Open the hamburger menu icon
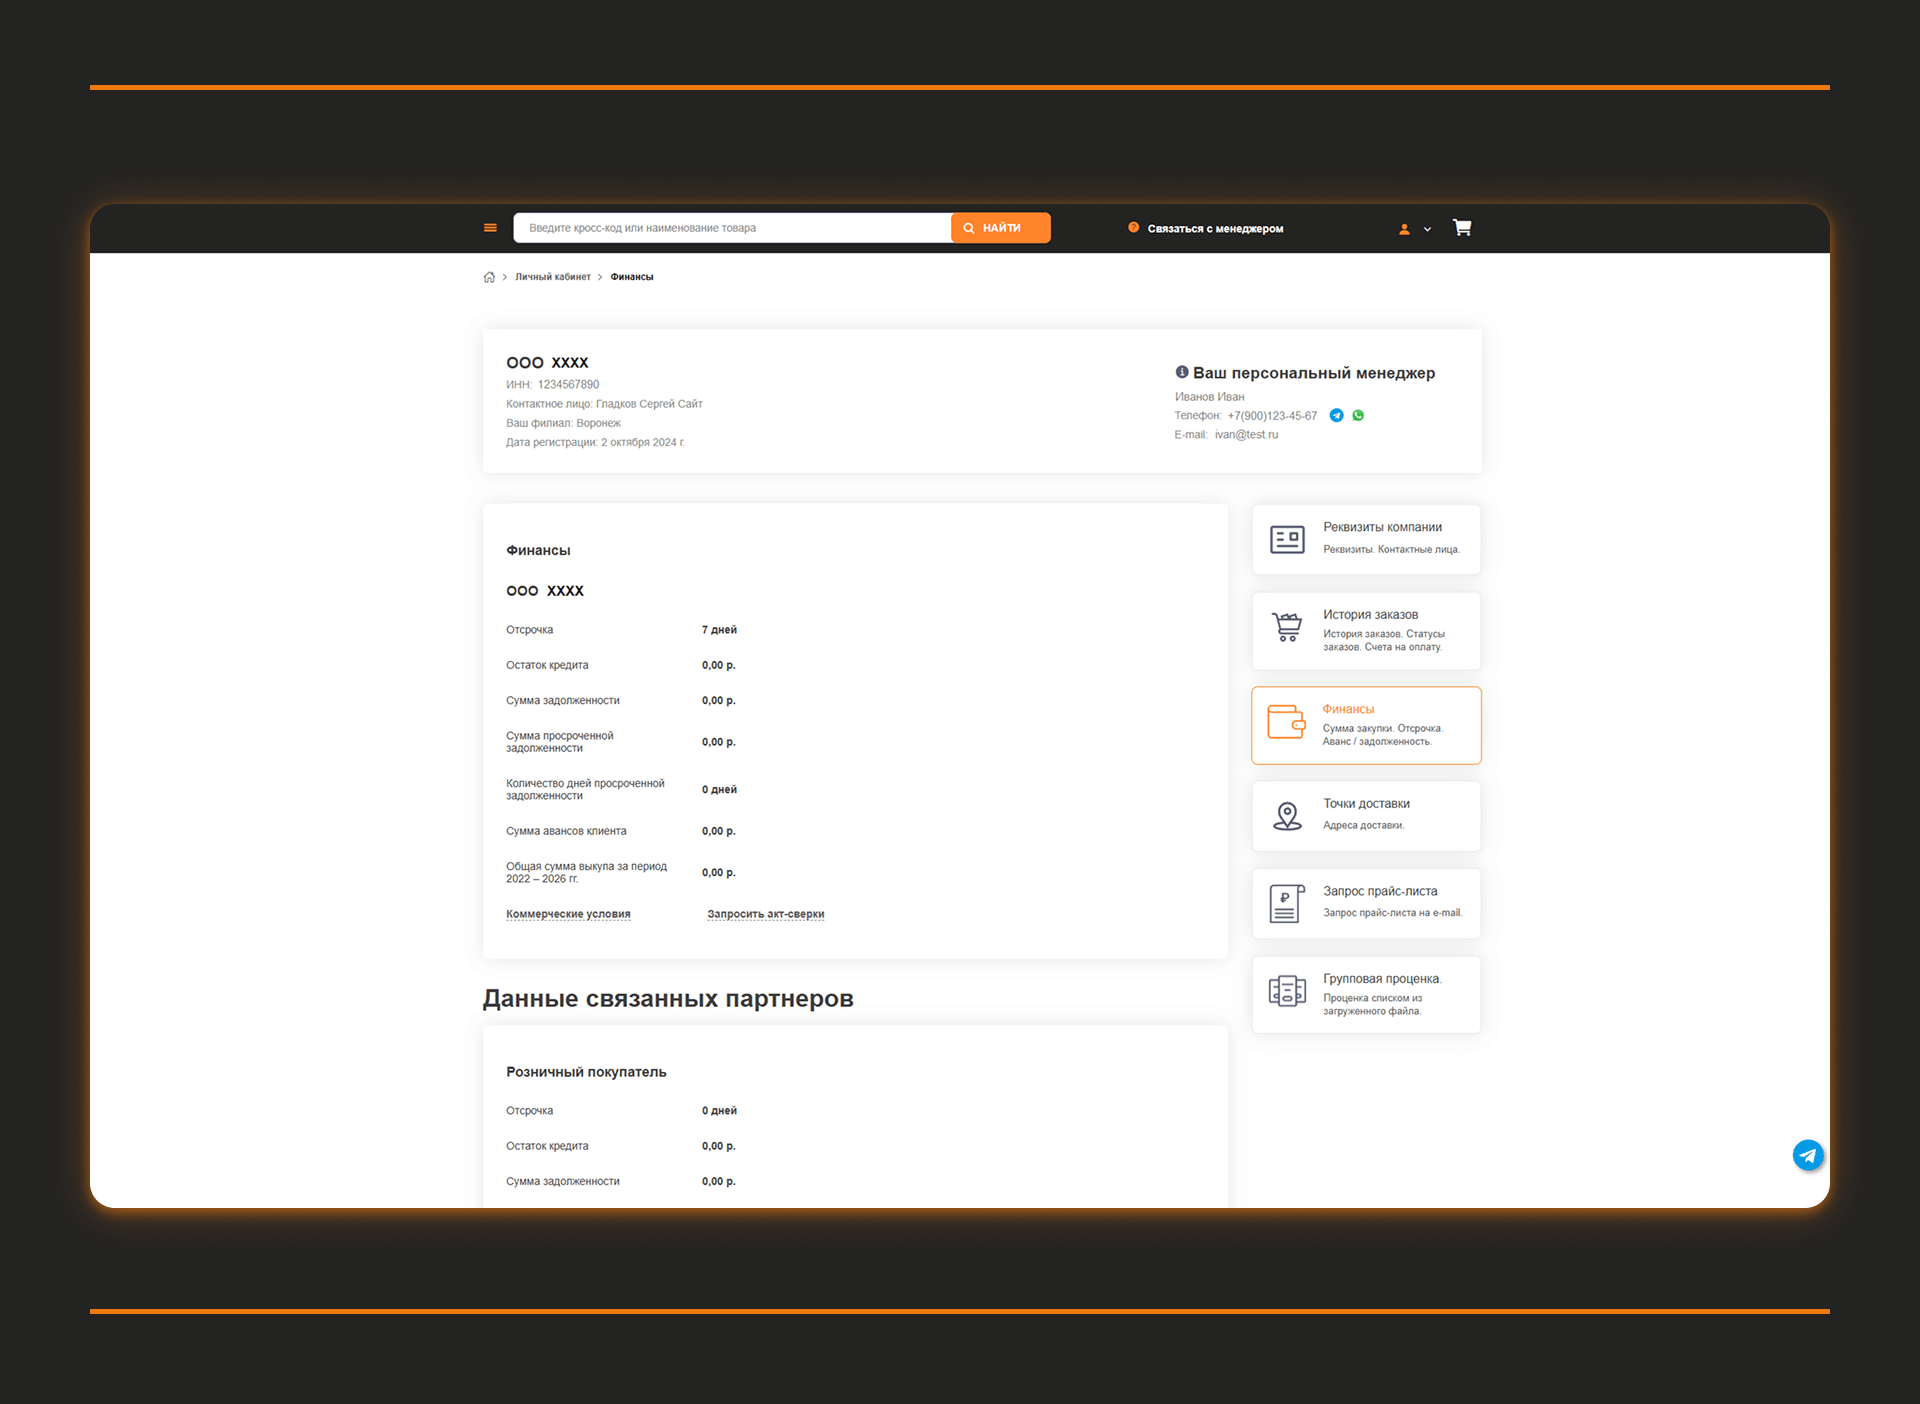The height and width of the screenshot is (1404, 1920). click(490, 228)
